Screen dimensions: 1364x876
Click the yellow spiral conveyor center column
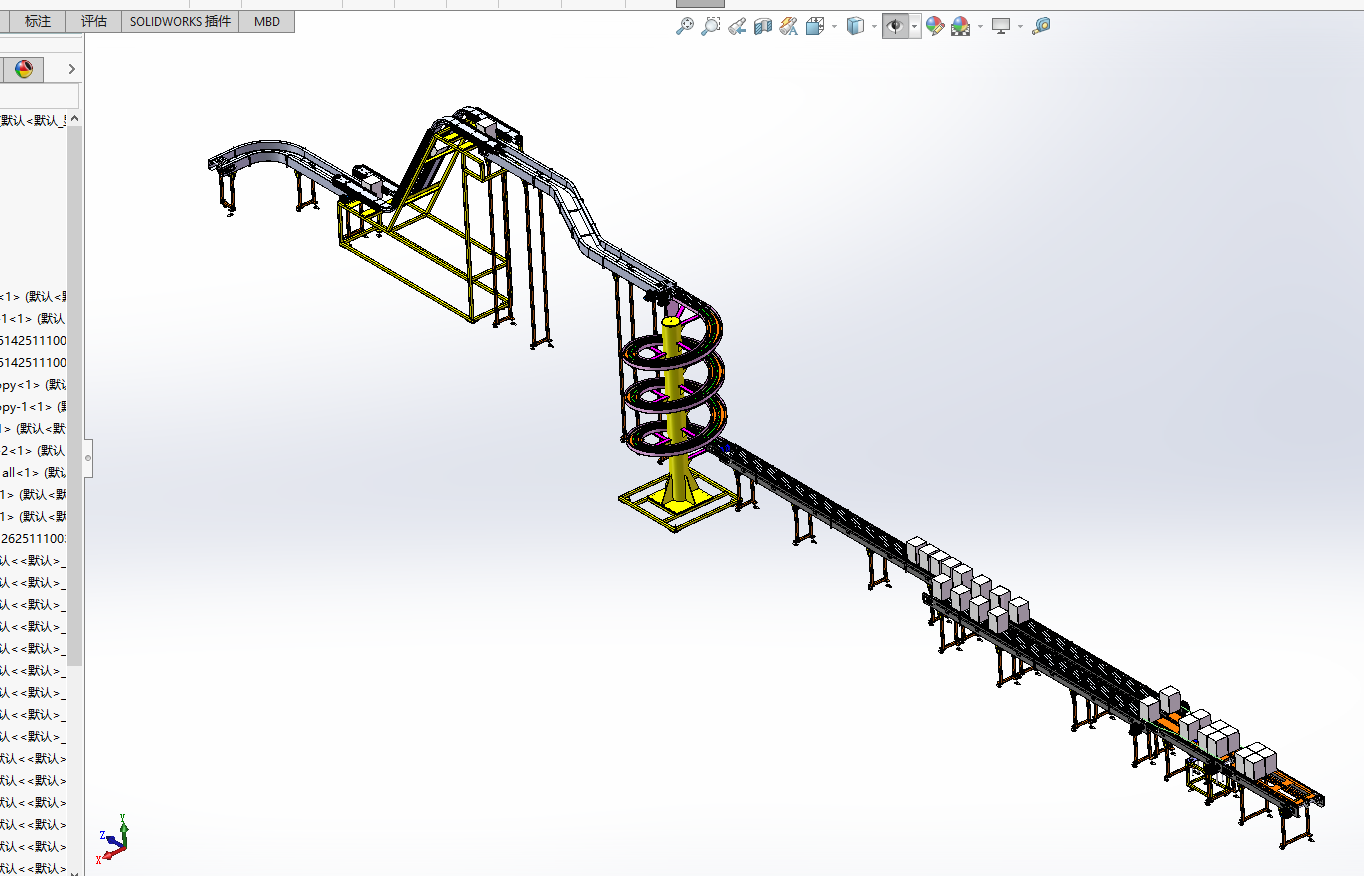point(677,410)
